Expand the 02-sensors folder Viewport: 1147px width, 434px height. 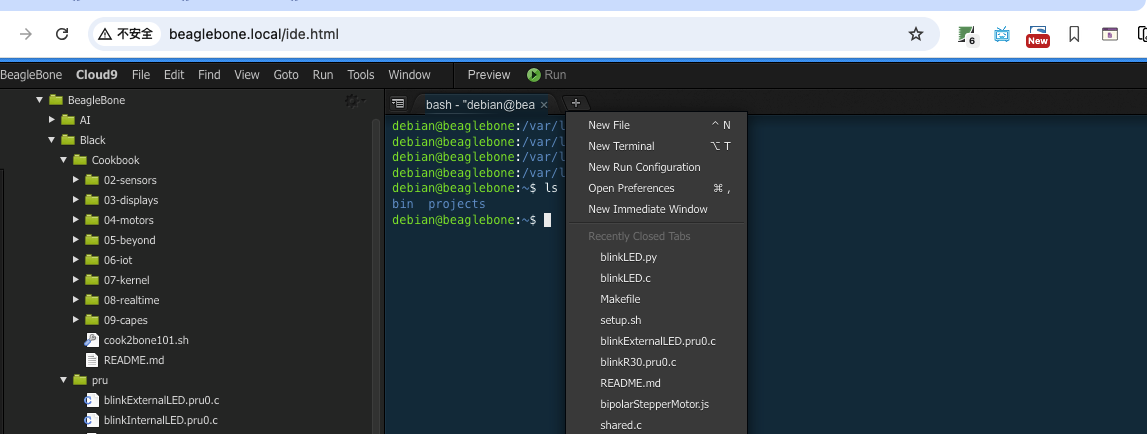76,179
